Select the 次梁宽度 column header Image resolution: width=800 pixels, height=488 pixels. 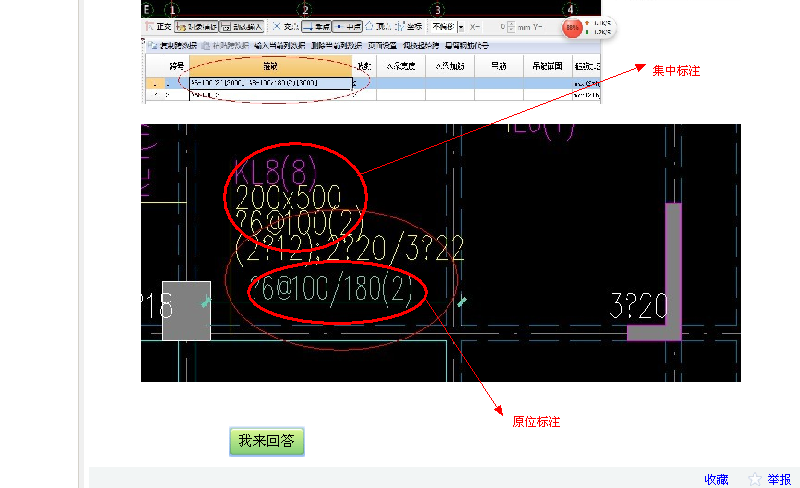(x=401, y=66)
